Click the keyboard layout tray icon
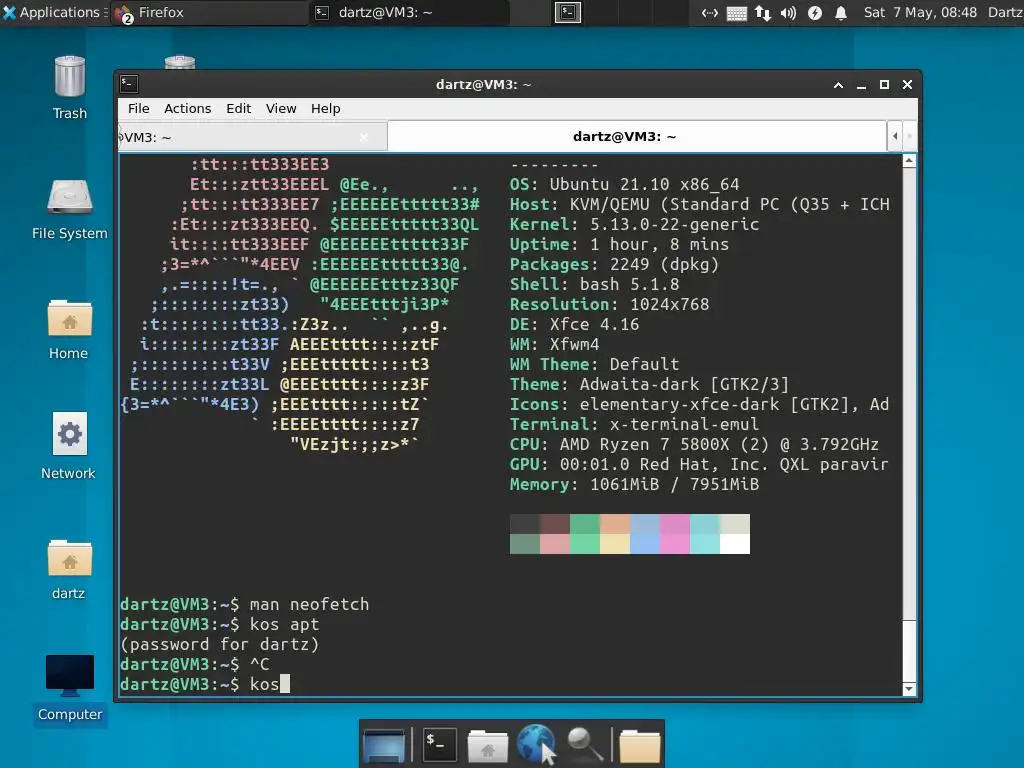Viewport: 1024px width, 768px height. click(x=737, y=13)
